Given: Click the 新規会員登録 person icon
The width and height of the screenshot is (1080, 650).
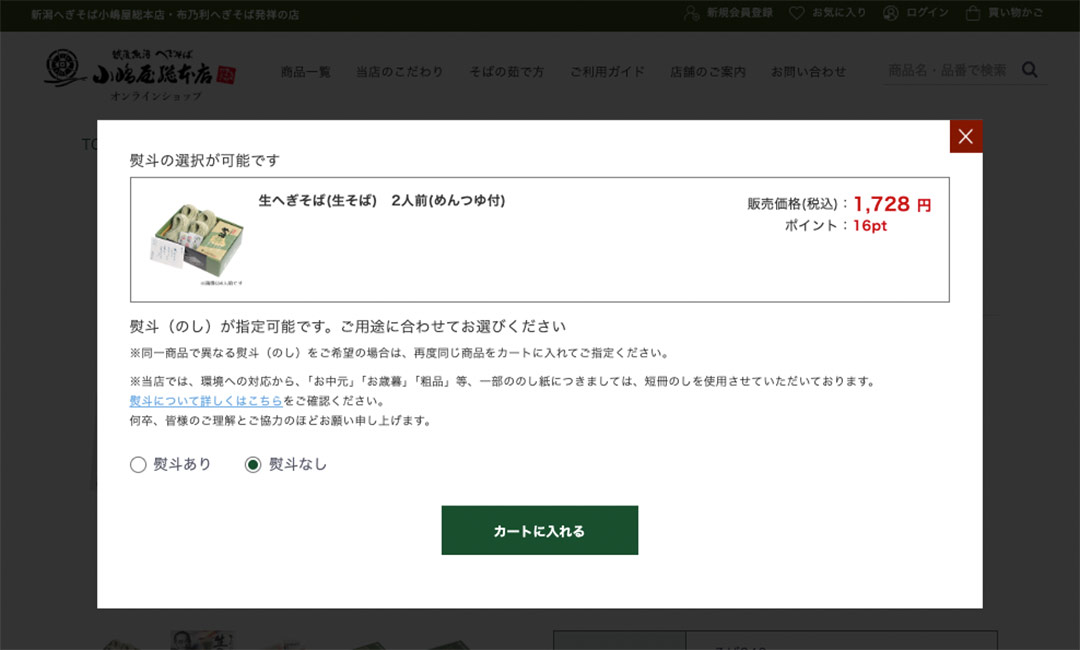Looking at the screenshot, I should point(691,13).
